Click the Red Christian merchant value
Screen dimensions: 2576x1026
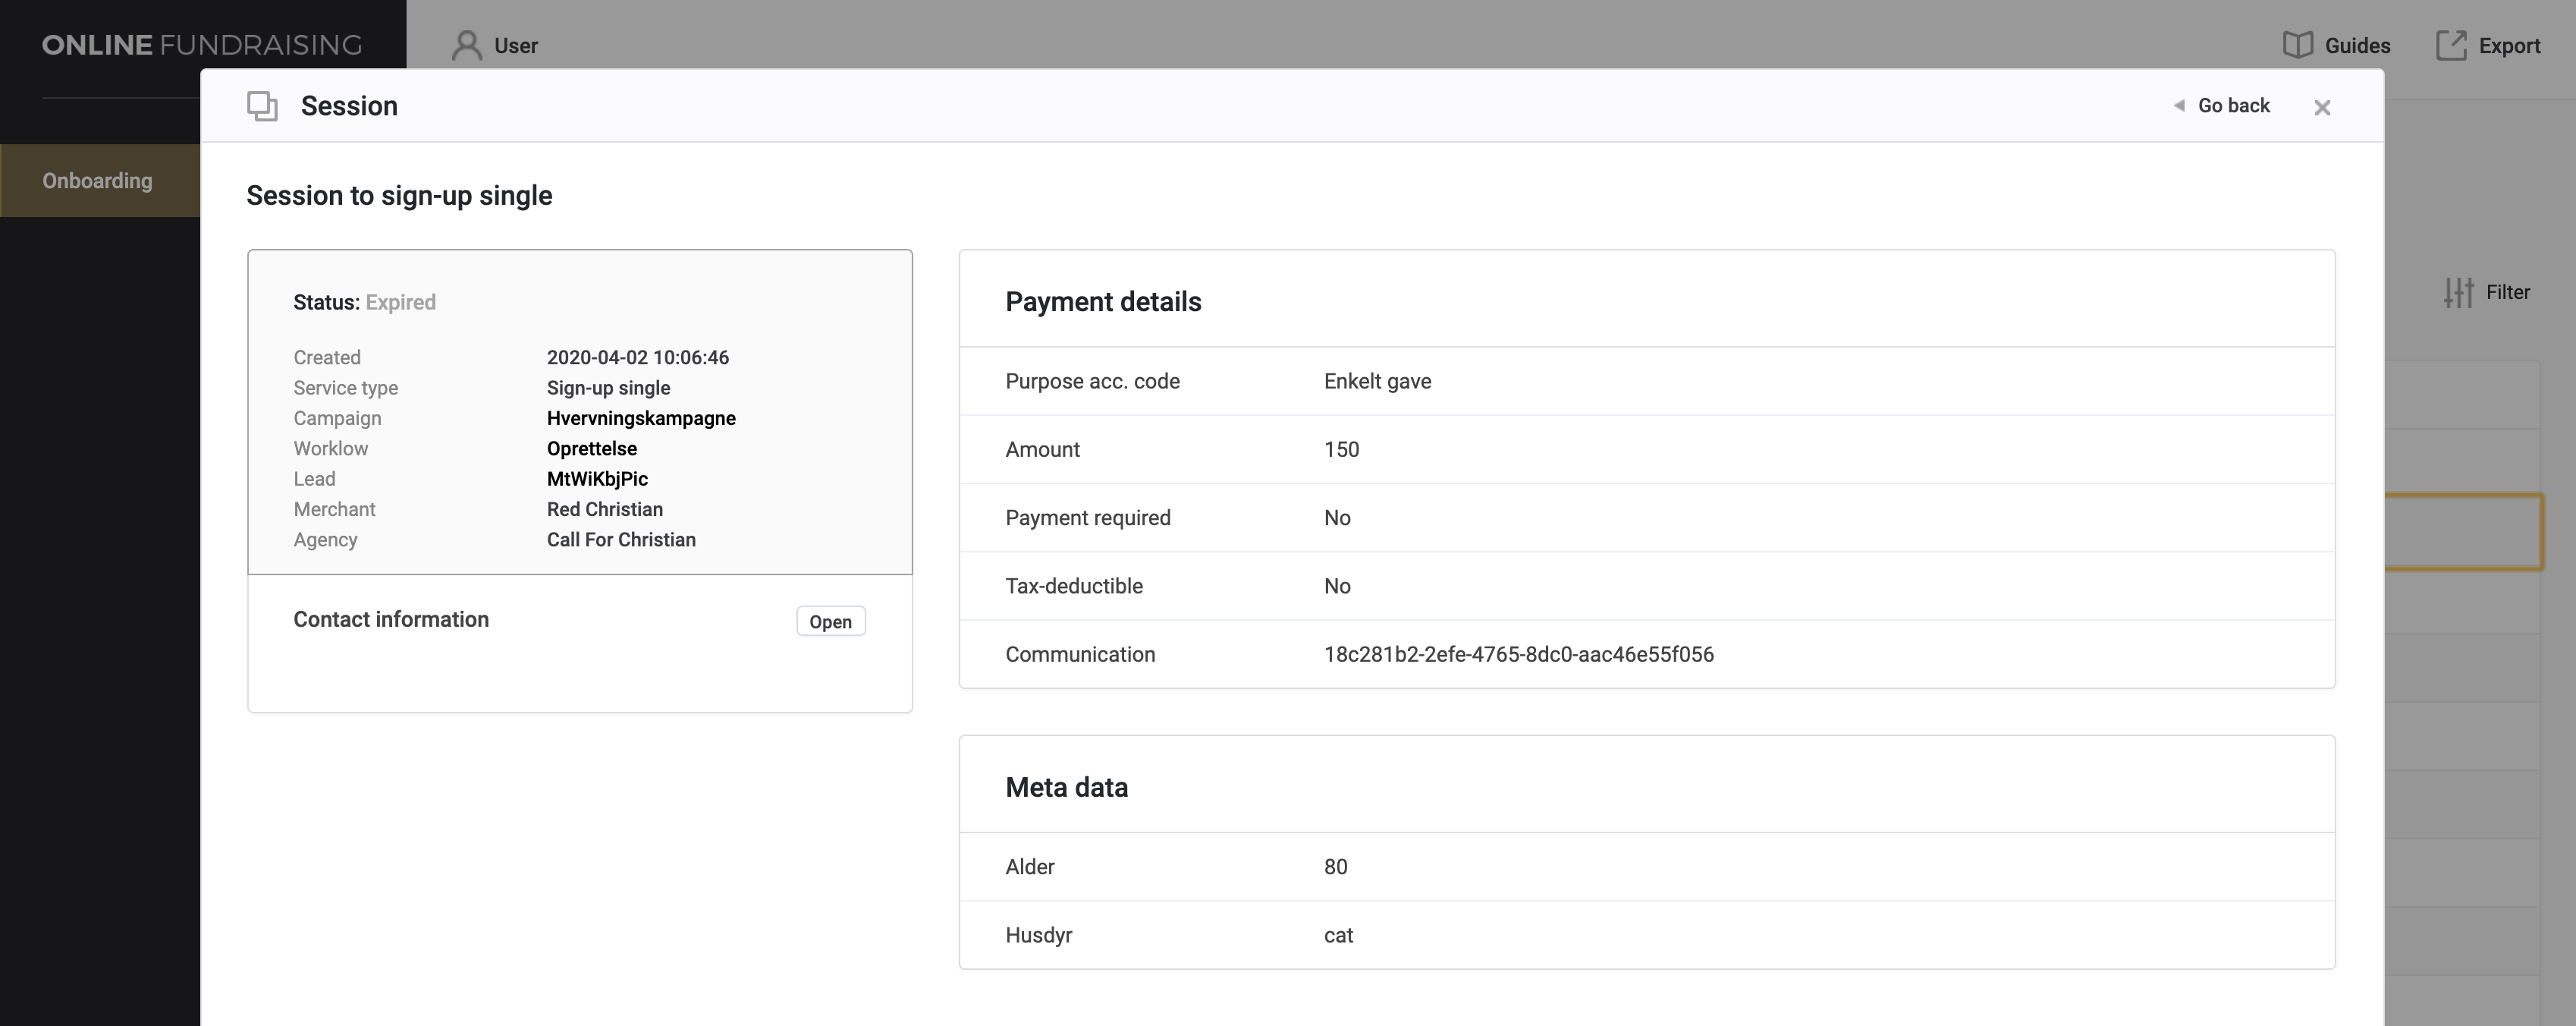(x=604, y=509)
